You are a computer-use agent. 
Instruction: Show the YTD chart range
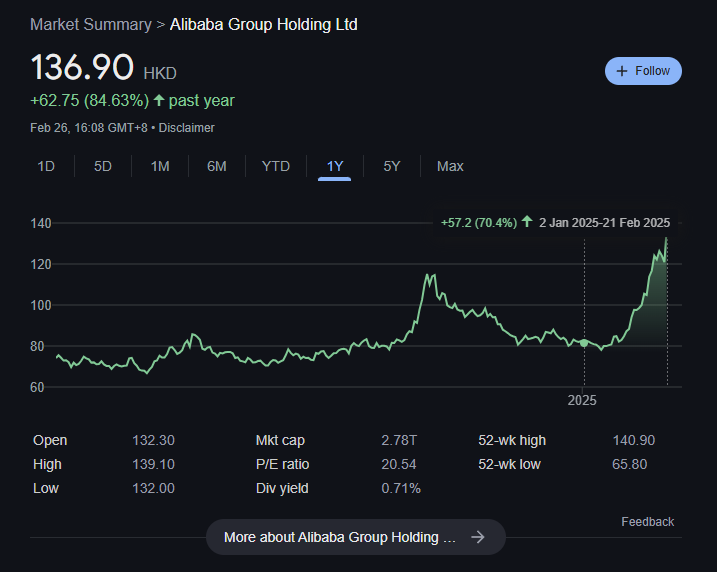click(276, 166)
